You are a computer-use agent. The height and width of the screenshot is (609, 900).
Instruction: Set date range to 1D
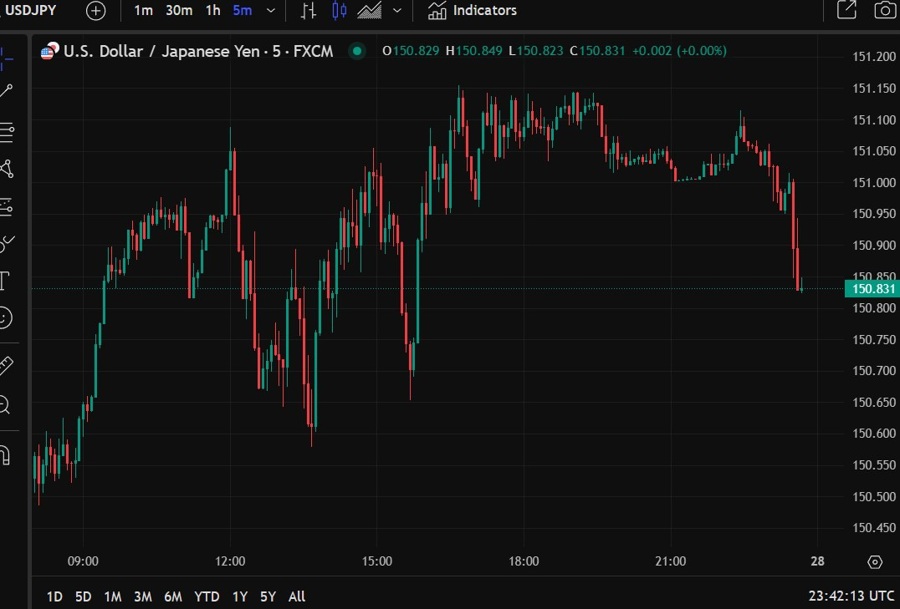55,596
